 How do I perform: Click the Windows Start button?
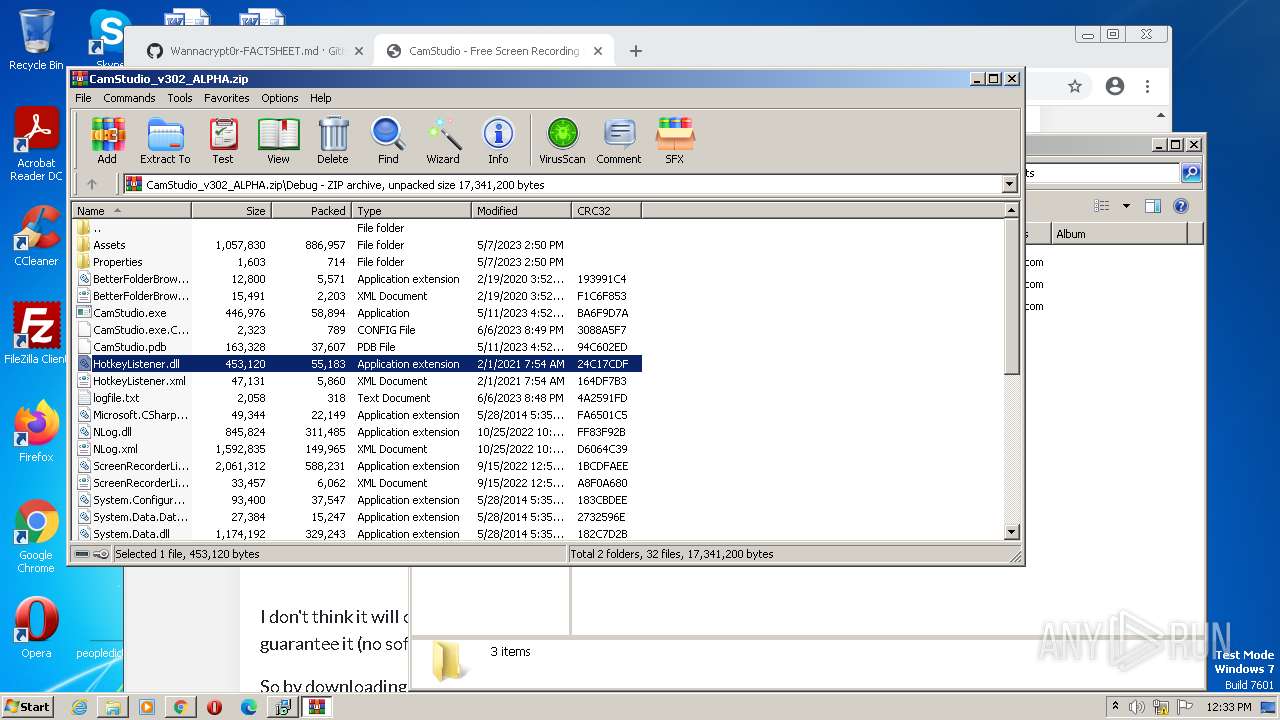click(28, 706)
